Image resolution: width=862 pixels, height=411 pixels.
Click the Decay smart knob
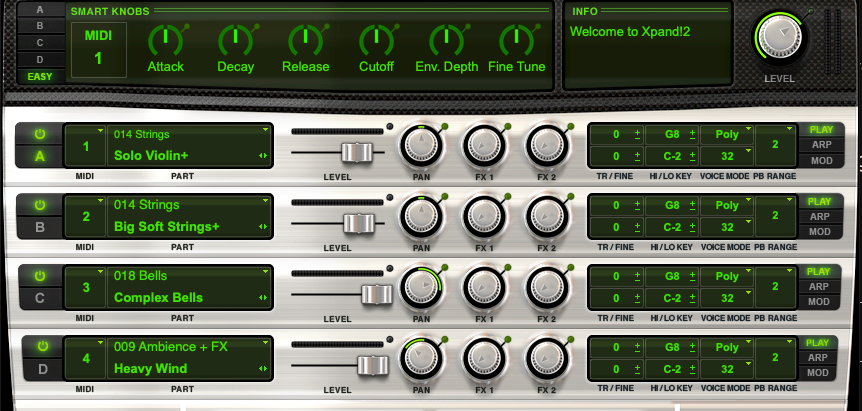click(x=235, y=39)
